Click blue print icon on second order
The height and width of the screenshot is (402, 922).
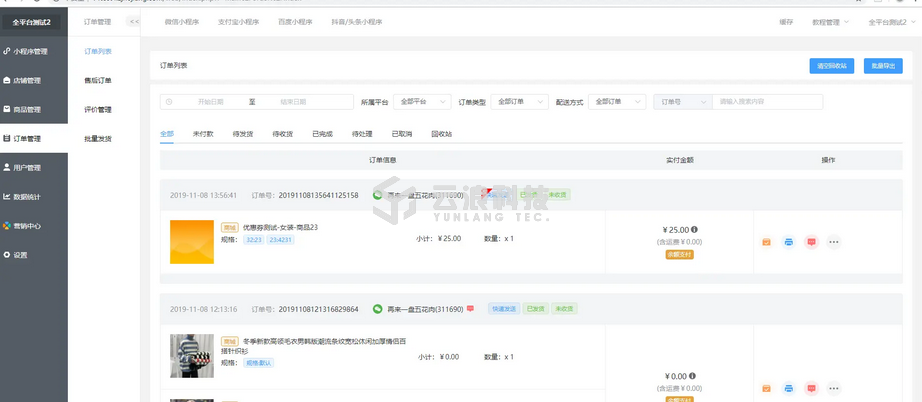click(x=788, y=387)
